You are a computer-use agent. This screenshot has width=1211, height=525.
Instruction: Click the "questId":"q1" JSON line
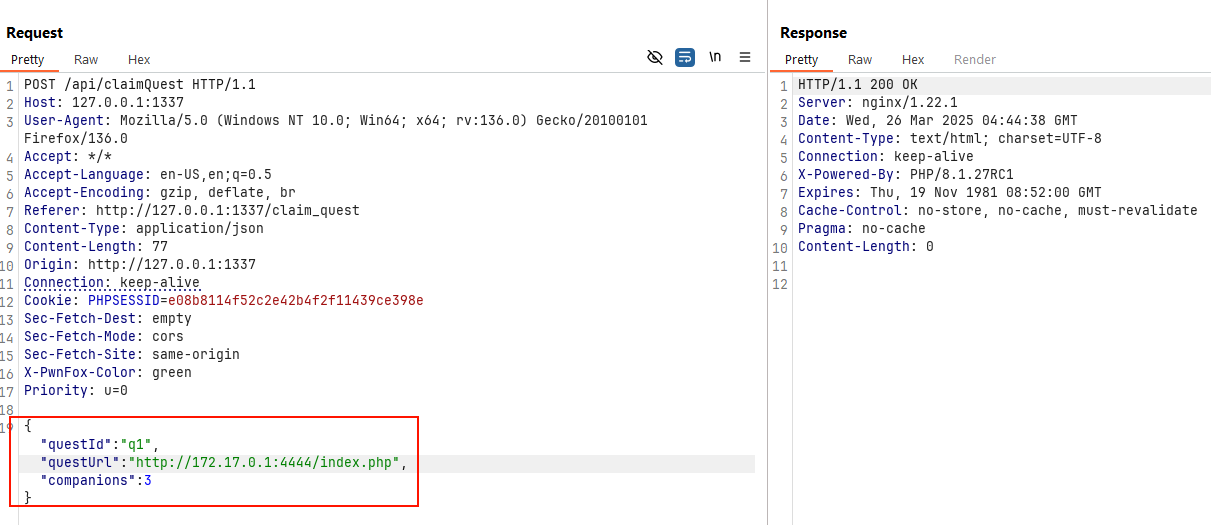100,445
